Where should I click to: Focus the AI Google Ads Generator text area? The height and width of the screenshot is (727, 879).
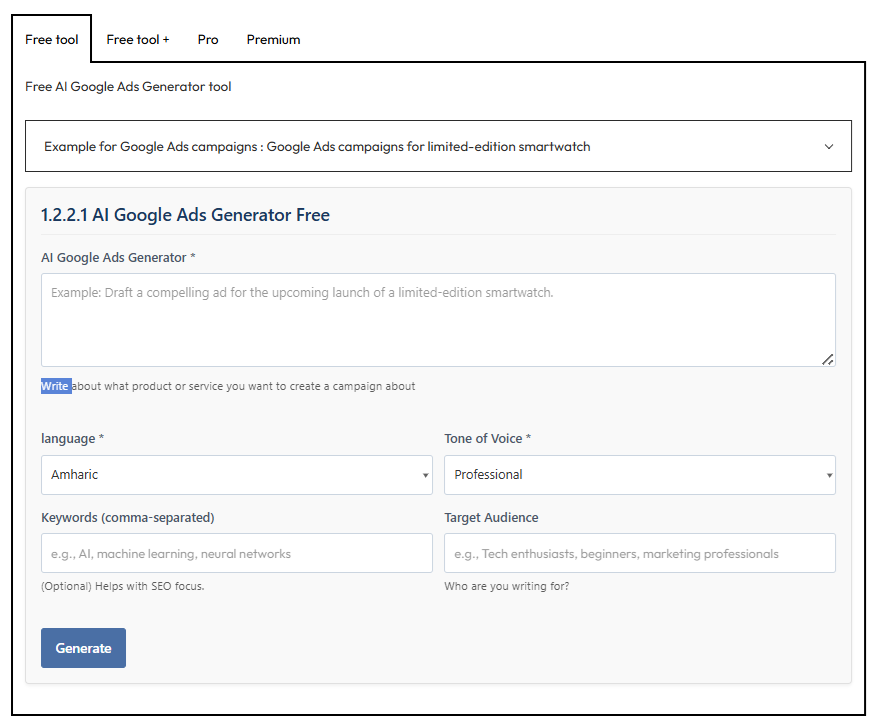(437, 320)
